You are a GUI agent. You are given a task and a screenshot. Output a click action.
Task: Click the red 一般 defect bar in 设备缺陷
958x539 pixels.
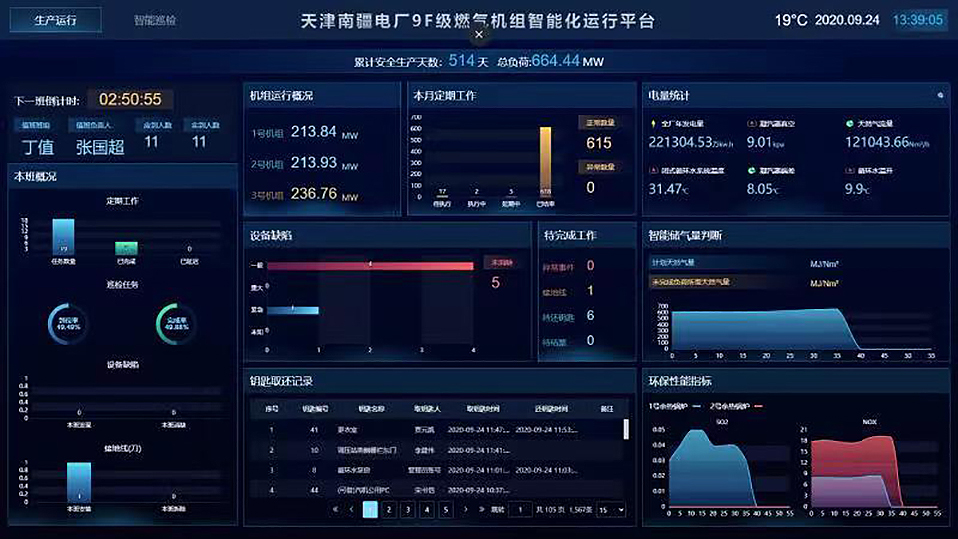pos(370,265)
